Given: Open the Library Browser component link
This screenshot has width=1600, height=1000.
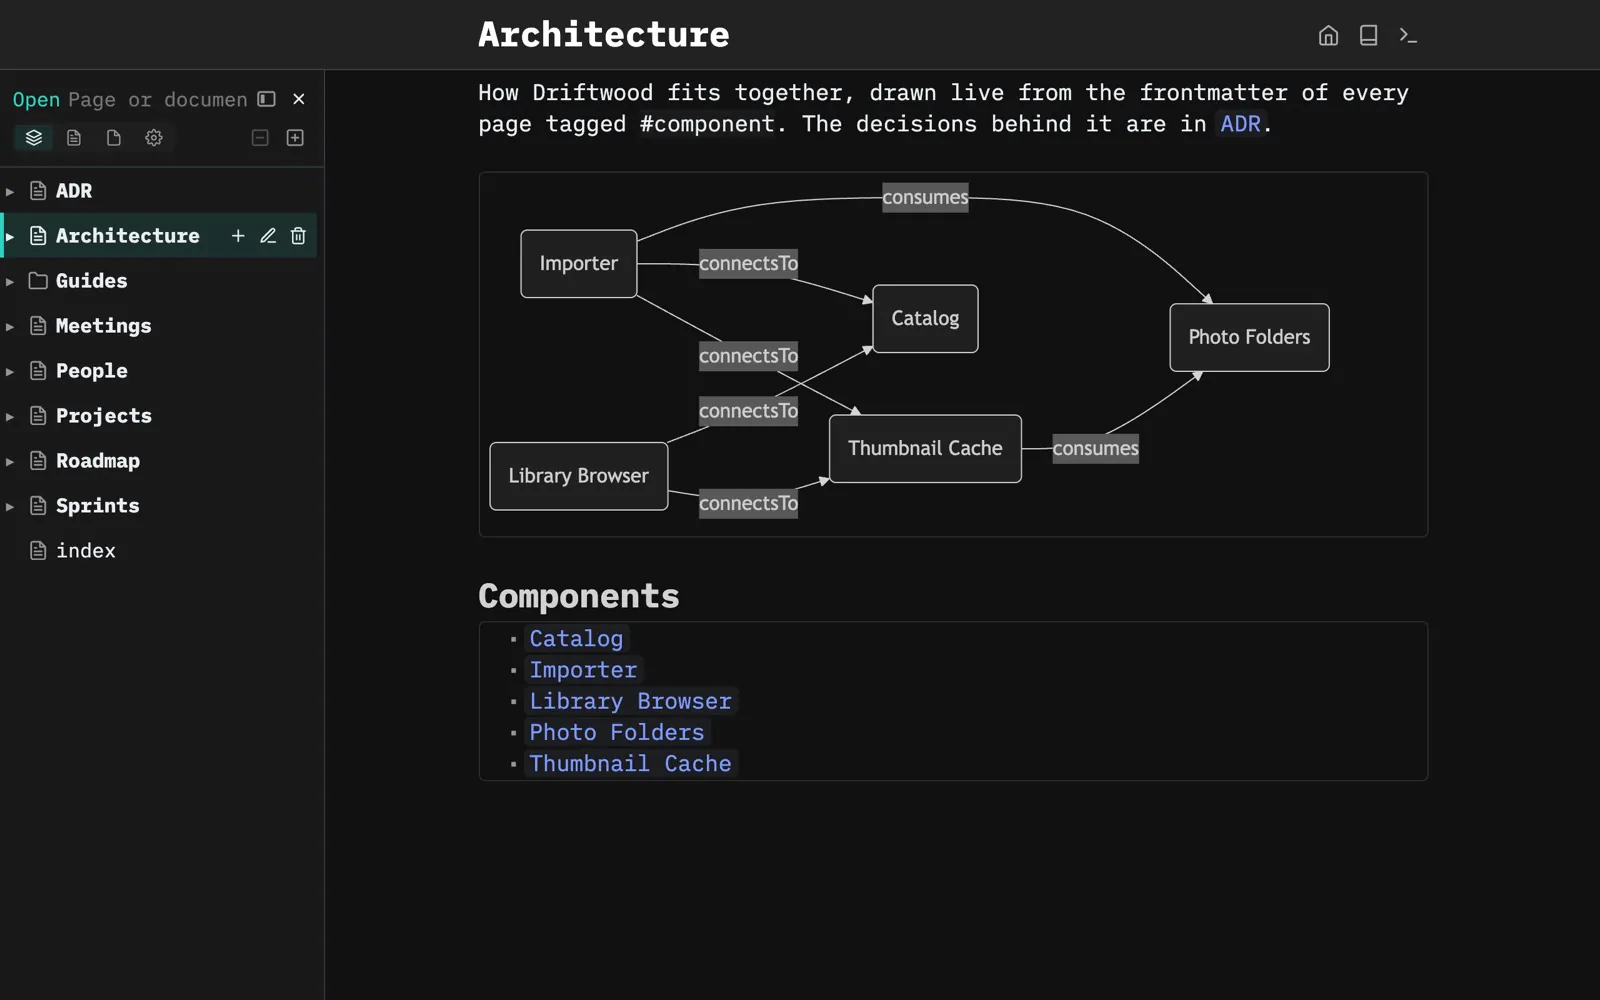Looking at the screenshot, I should point(630,701).
